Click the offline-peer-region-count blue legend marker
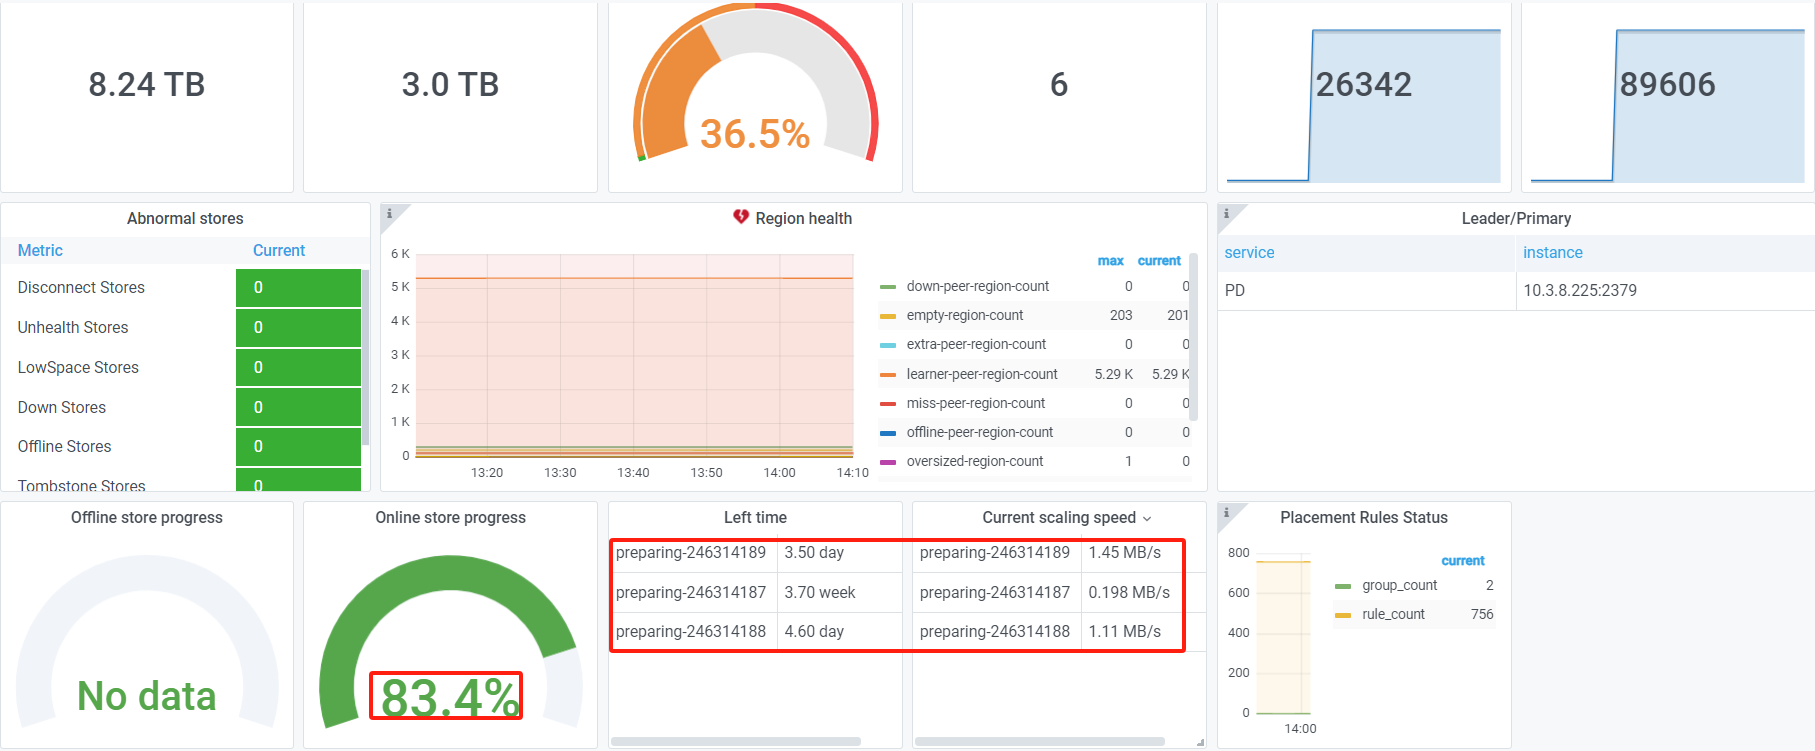Viewport: 1815px width, 751px height. click(x=887, y=433)
